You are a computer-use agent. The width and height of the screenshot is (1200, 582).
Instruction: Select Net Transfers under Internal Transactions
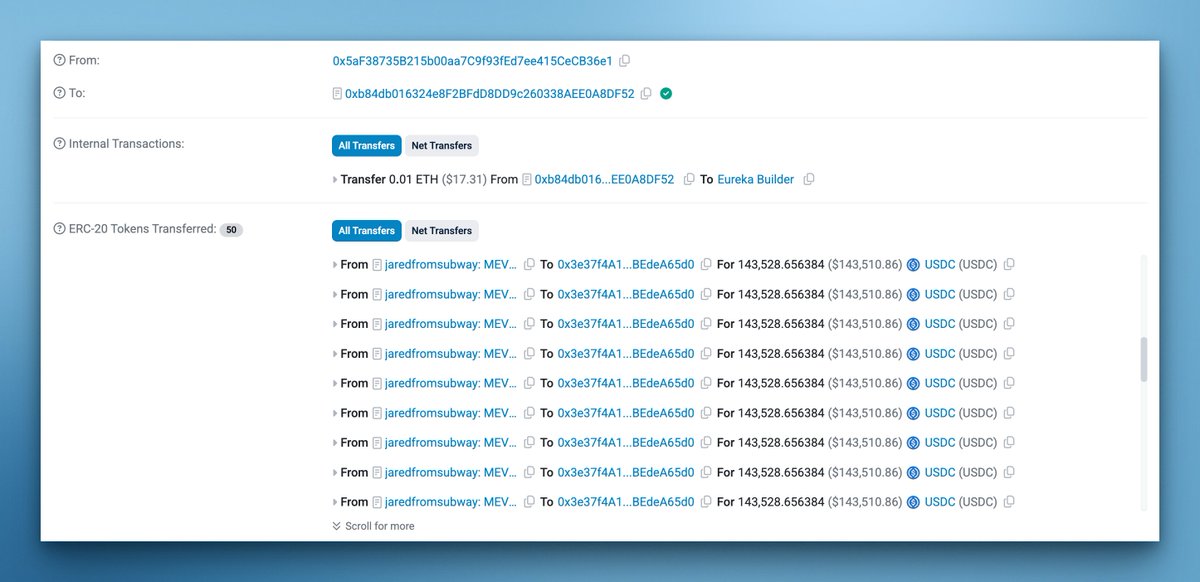(442, 146)
